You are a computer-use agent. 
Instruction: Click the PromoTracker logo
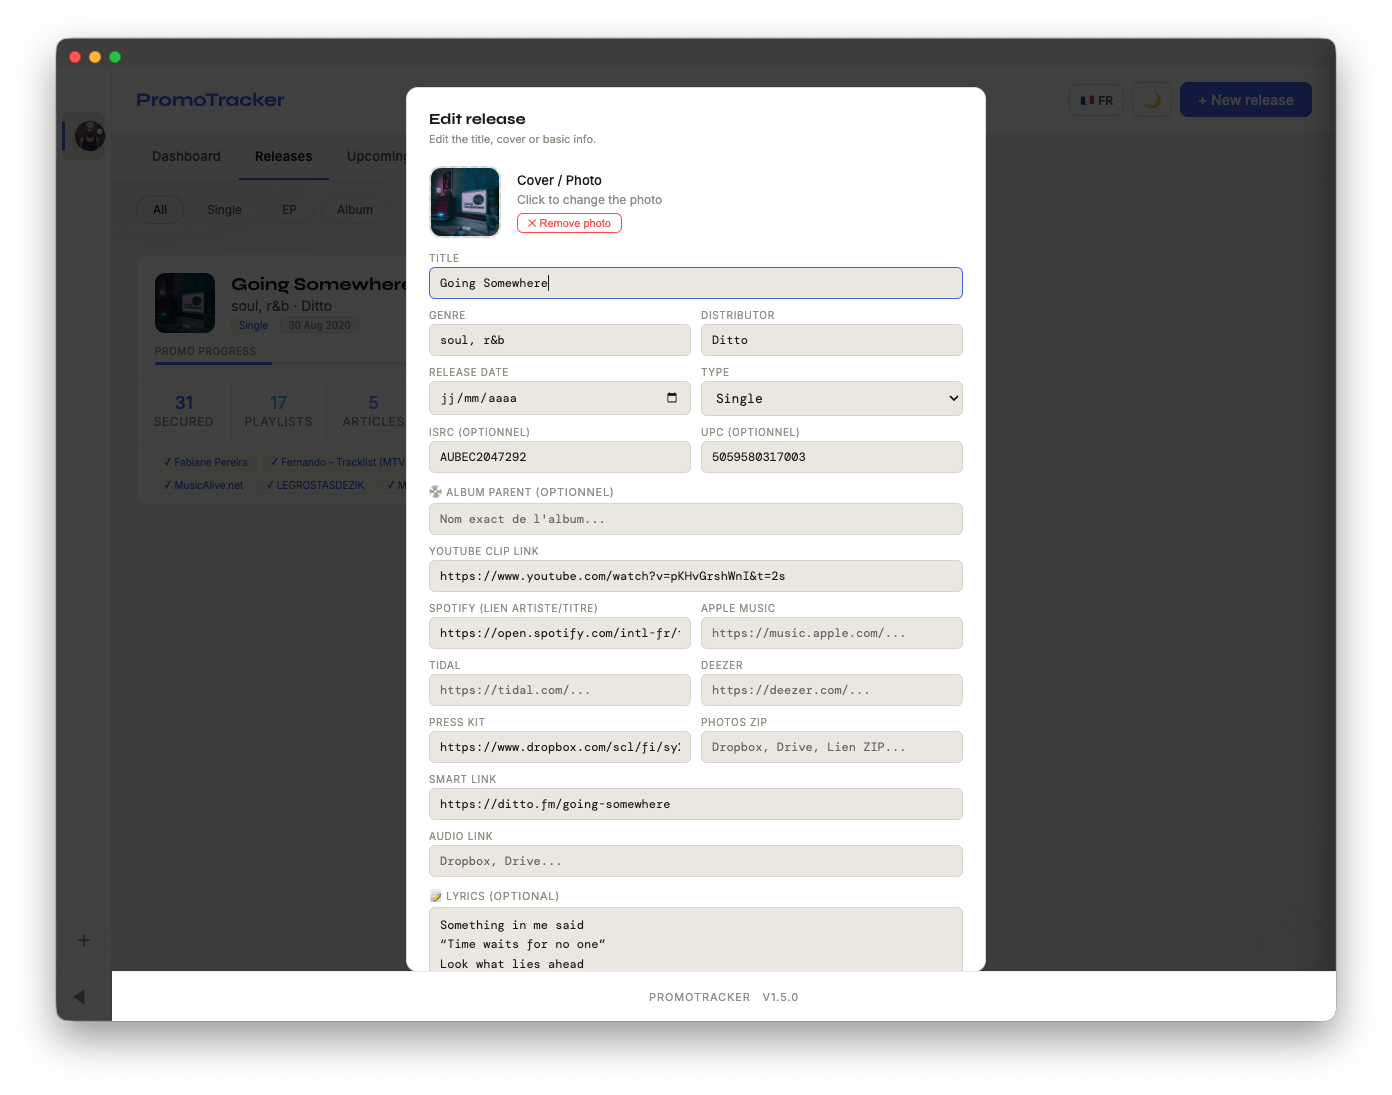[210, 100]
